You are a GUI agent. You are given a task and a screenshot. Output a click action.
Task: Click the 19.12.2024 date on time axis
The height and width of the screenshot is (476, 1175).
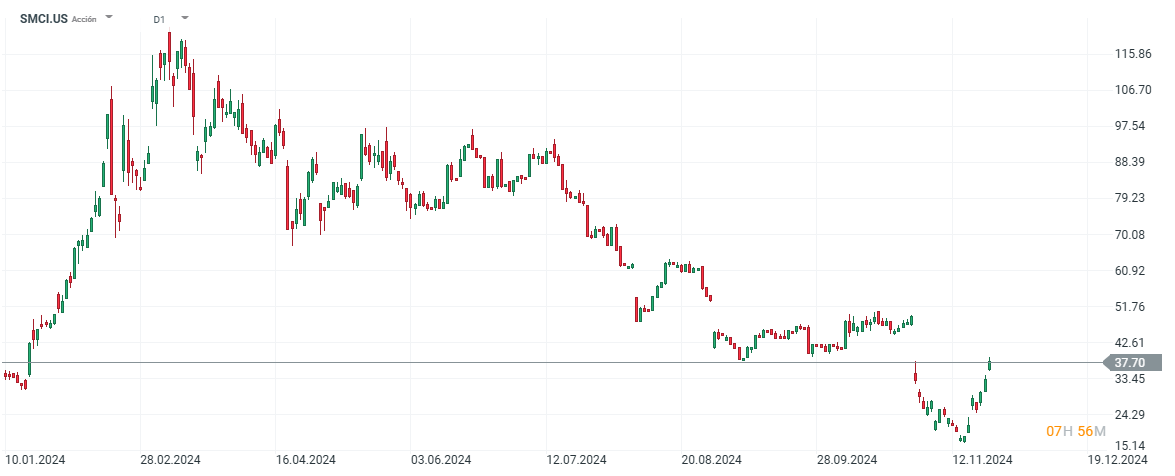1118,460
